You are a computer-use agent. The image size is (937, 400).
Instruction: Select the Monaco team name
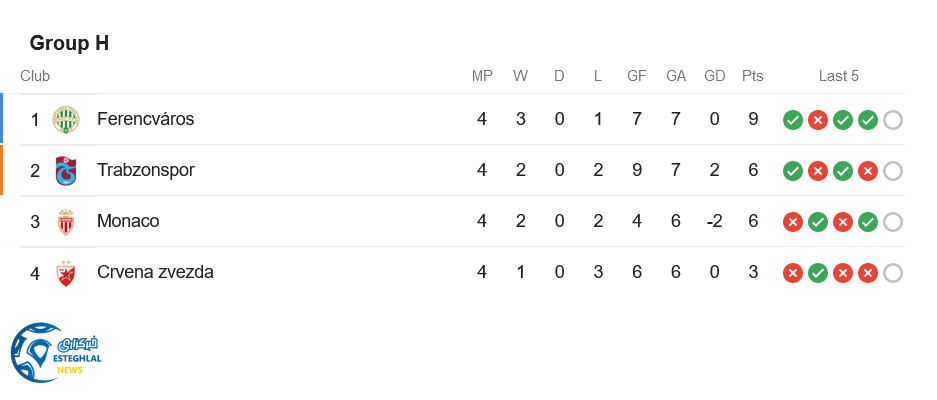pos(128,221)
